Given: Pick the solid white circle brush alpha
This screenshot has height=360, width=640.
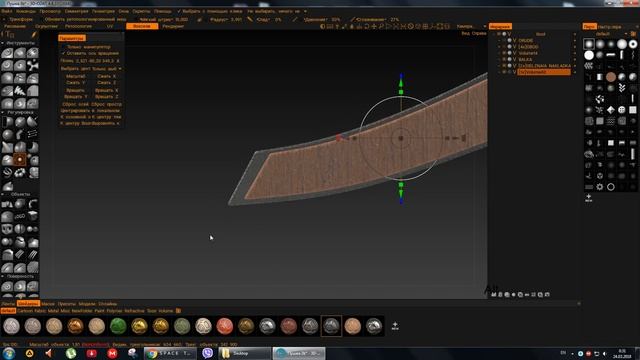Looking at the screenshot, I should point(589,55).
